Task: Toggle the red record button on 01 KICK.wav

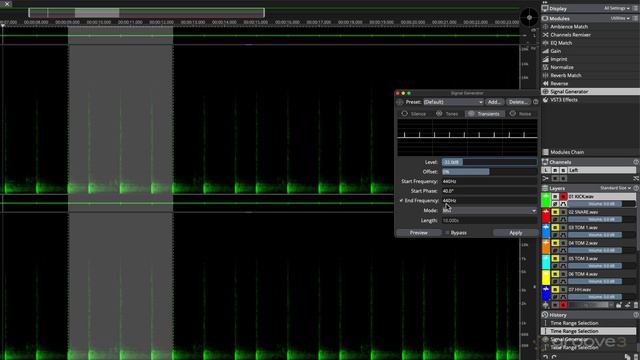Action: pyautogui.click(x=563, y=197)
